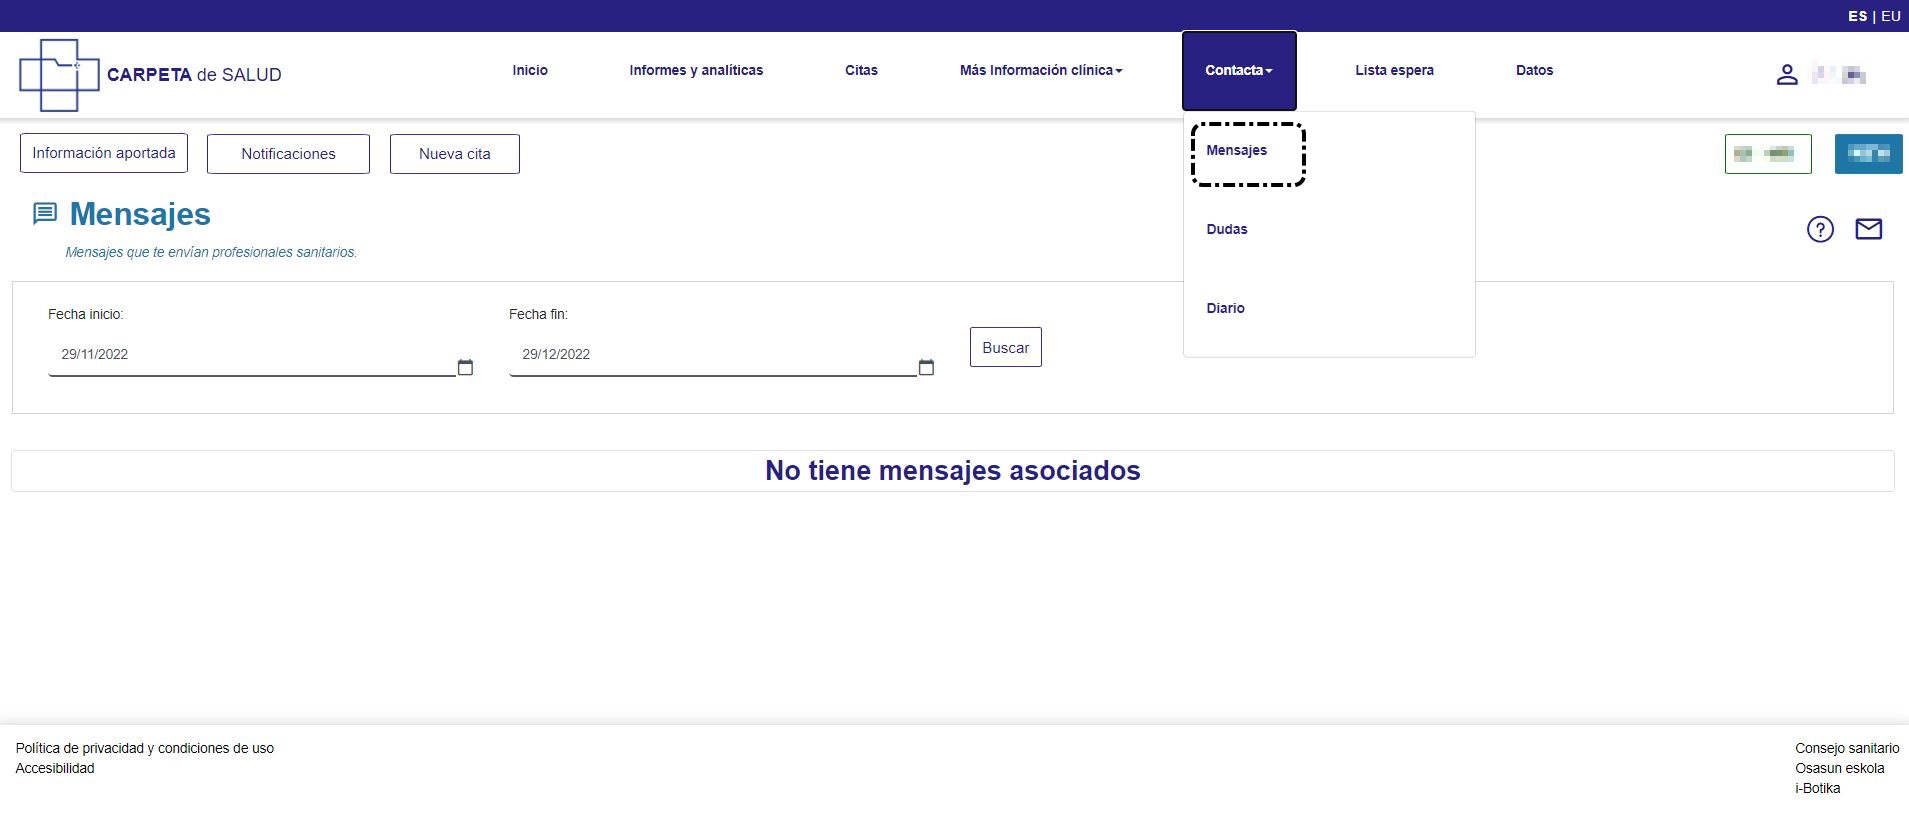Open Informes y analíticas section
The width and height of the screenshot is (1909, 813).
tap(696, 70)
